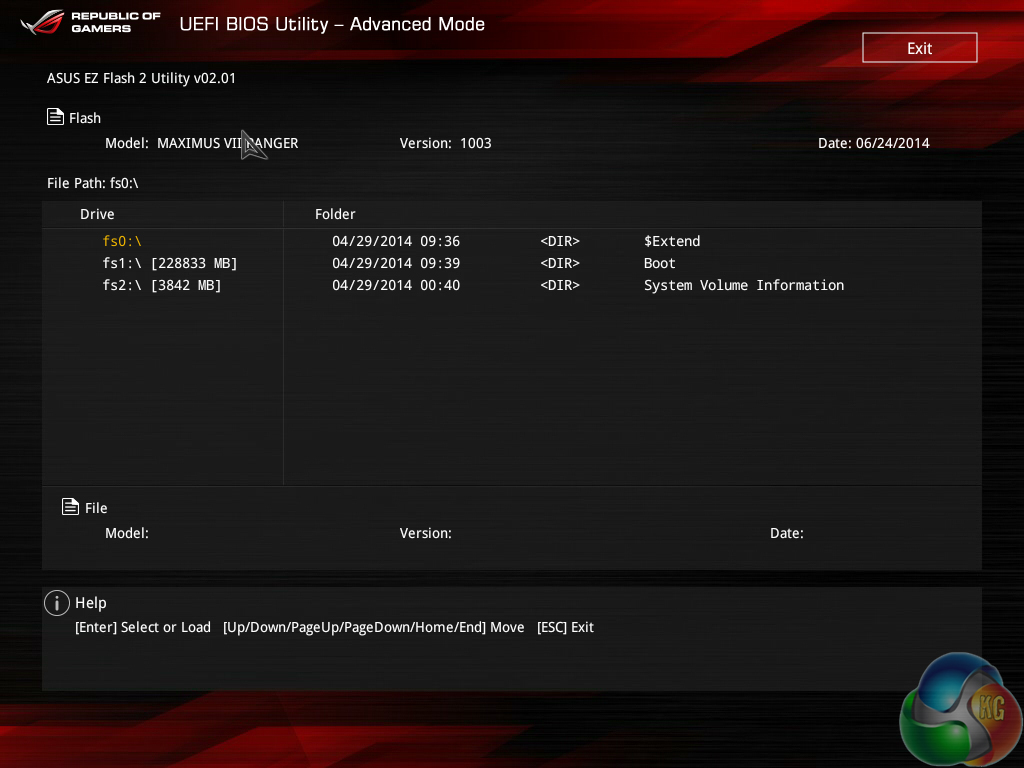Click the Help info icon
The image size is (1024, 768).
point(57,603)
